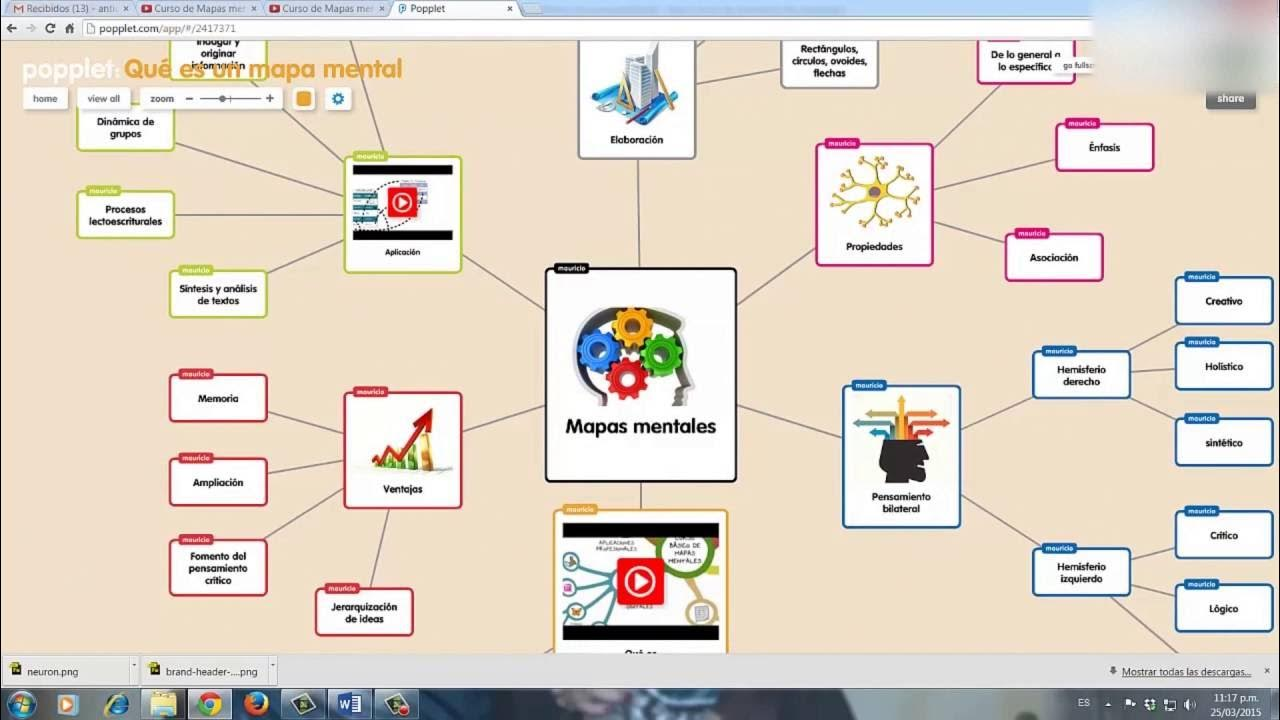Click the volume speaker tray icon
This screenshot has width=1280, height=720.
[1189, 704]
